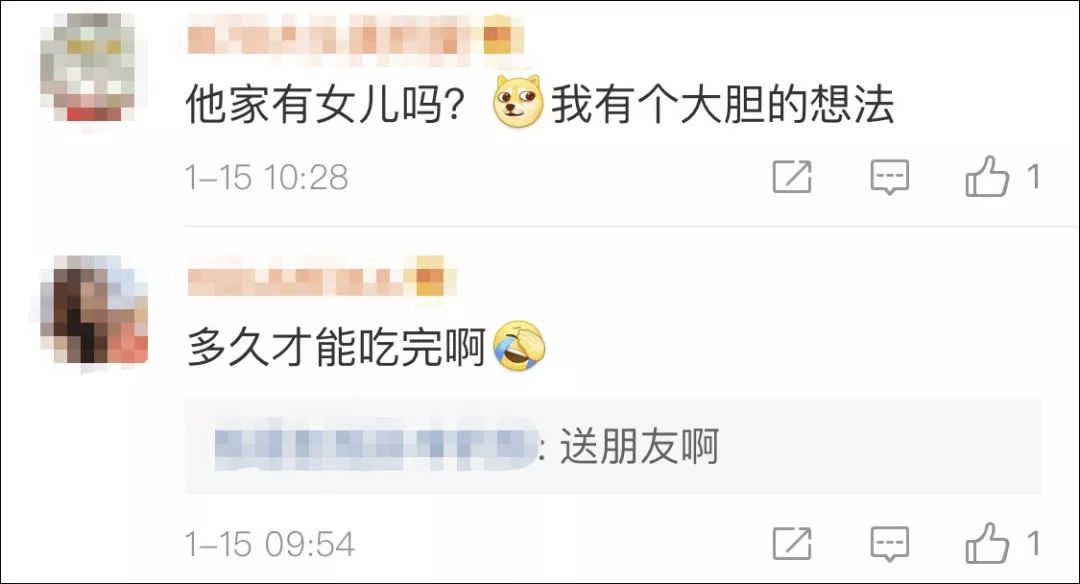Click the laughing-crying facepalm emoji
Image resolution: width=1080 pixels, height=584 pixels.
(520, 346)
